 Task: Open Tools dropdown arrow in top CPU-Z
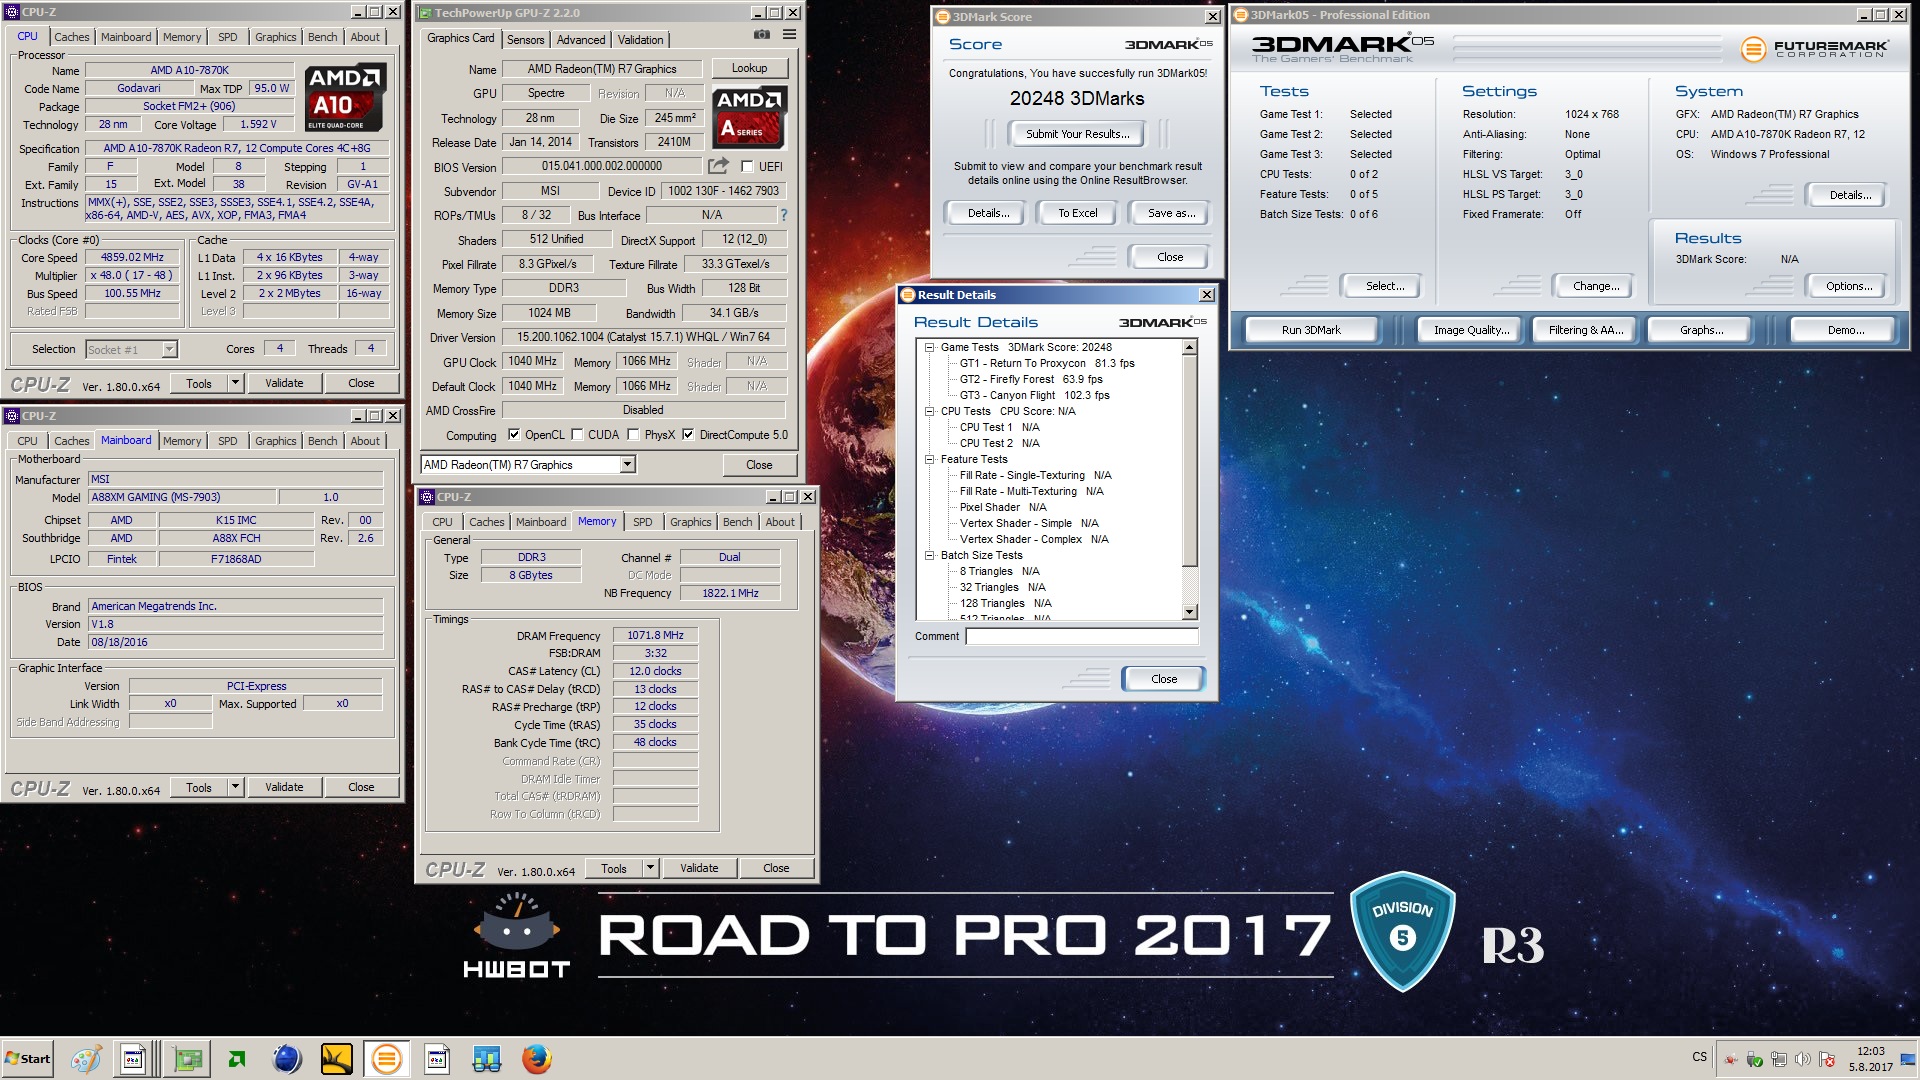click(235, 383)
